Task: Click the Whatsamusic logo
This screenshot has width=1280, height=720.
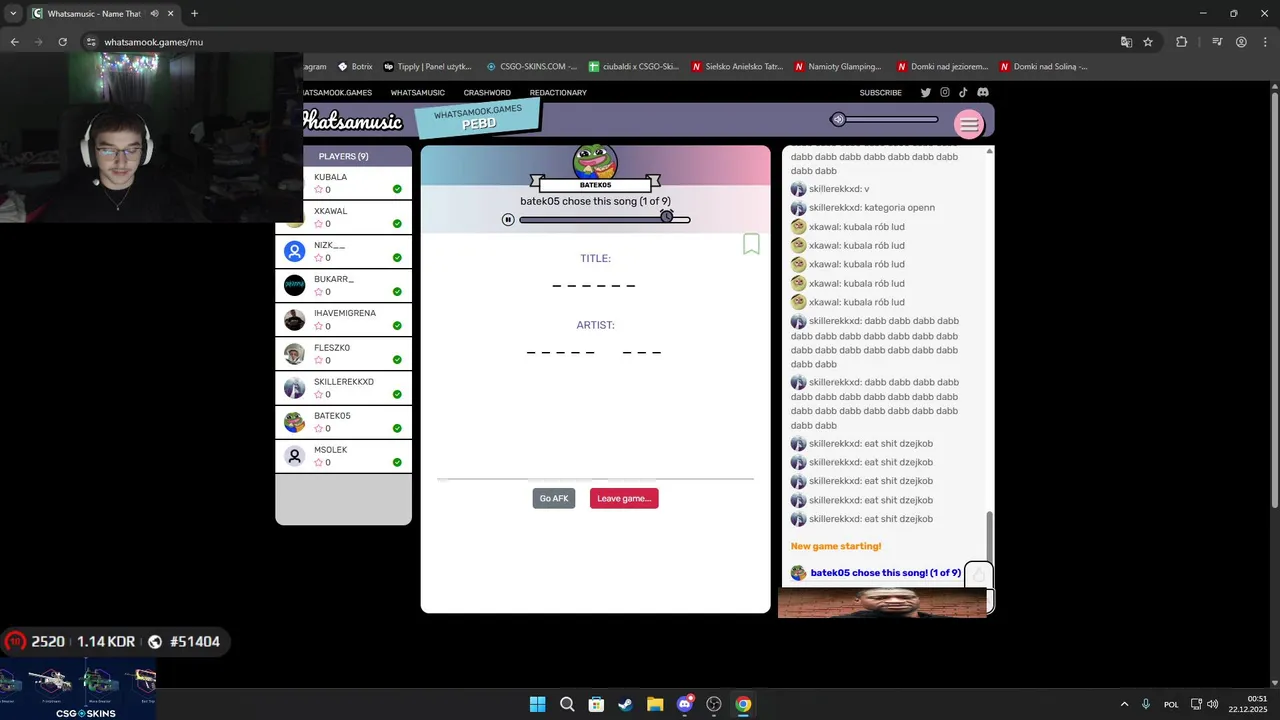Action: click(x=352, y=121)
